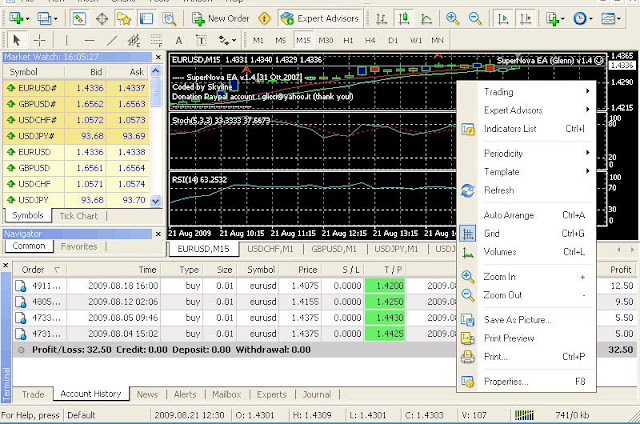640x424 pixels.
Task: Close the Market Watch panel
Action: (158, 57)
